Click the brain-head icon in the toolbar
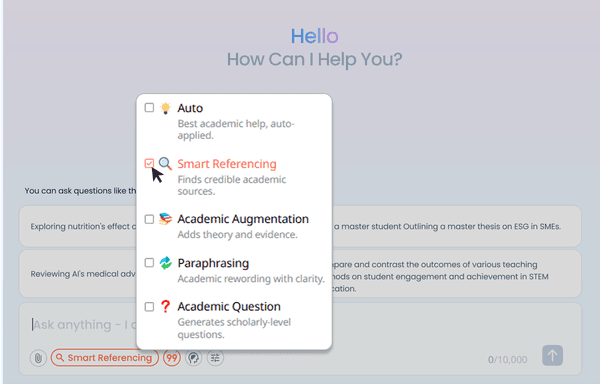Viewport: 600px width, 384px height. tap(194, 358)
